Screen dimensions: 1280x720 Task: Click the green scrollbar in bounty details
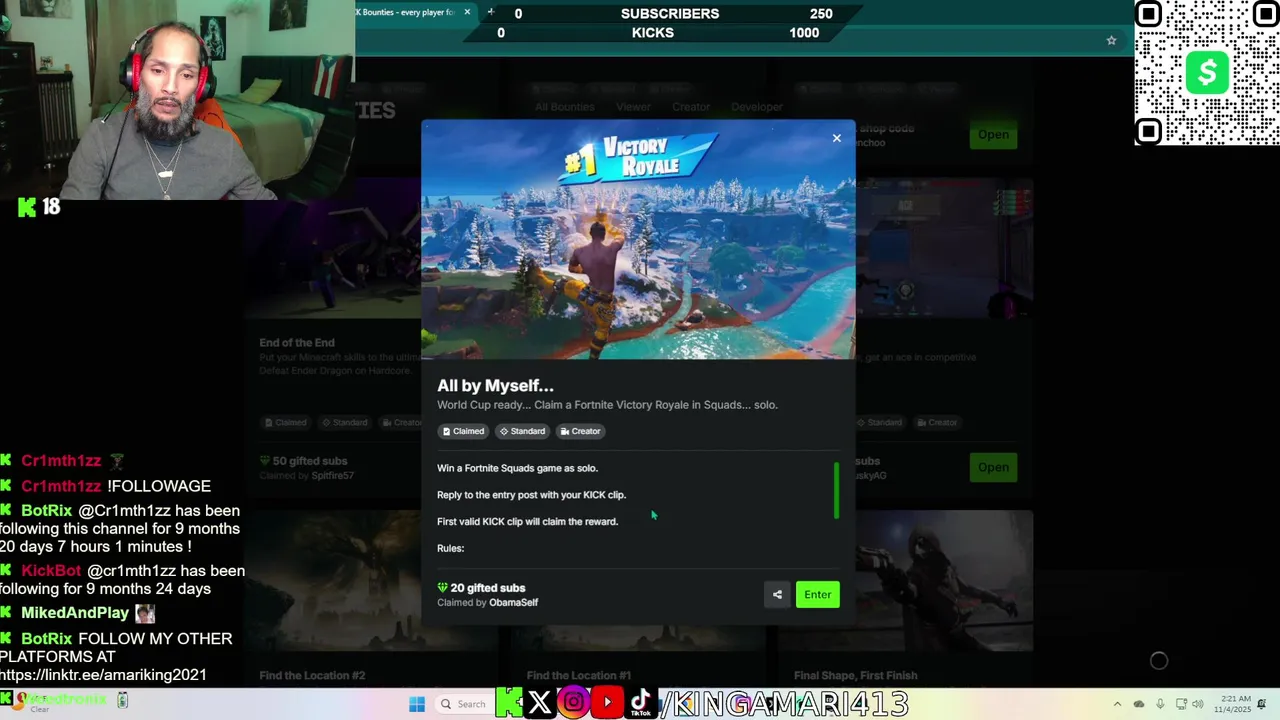click(x=836, y=490)
